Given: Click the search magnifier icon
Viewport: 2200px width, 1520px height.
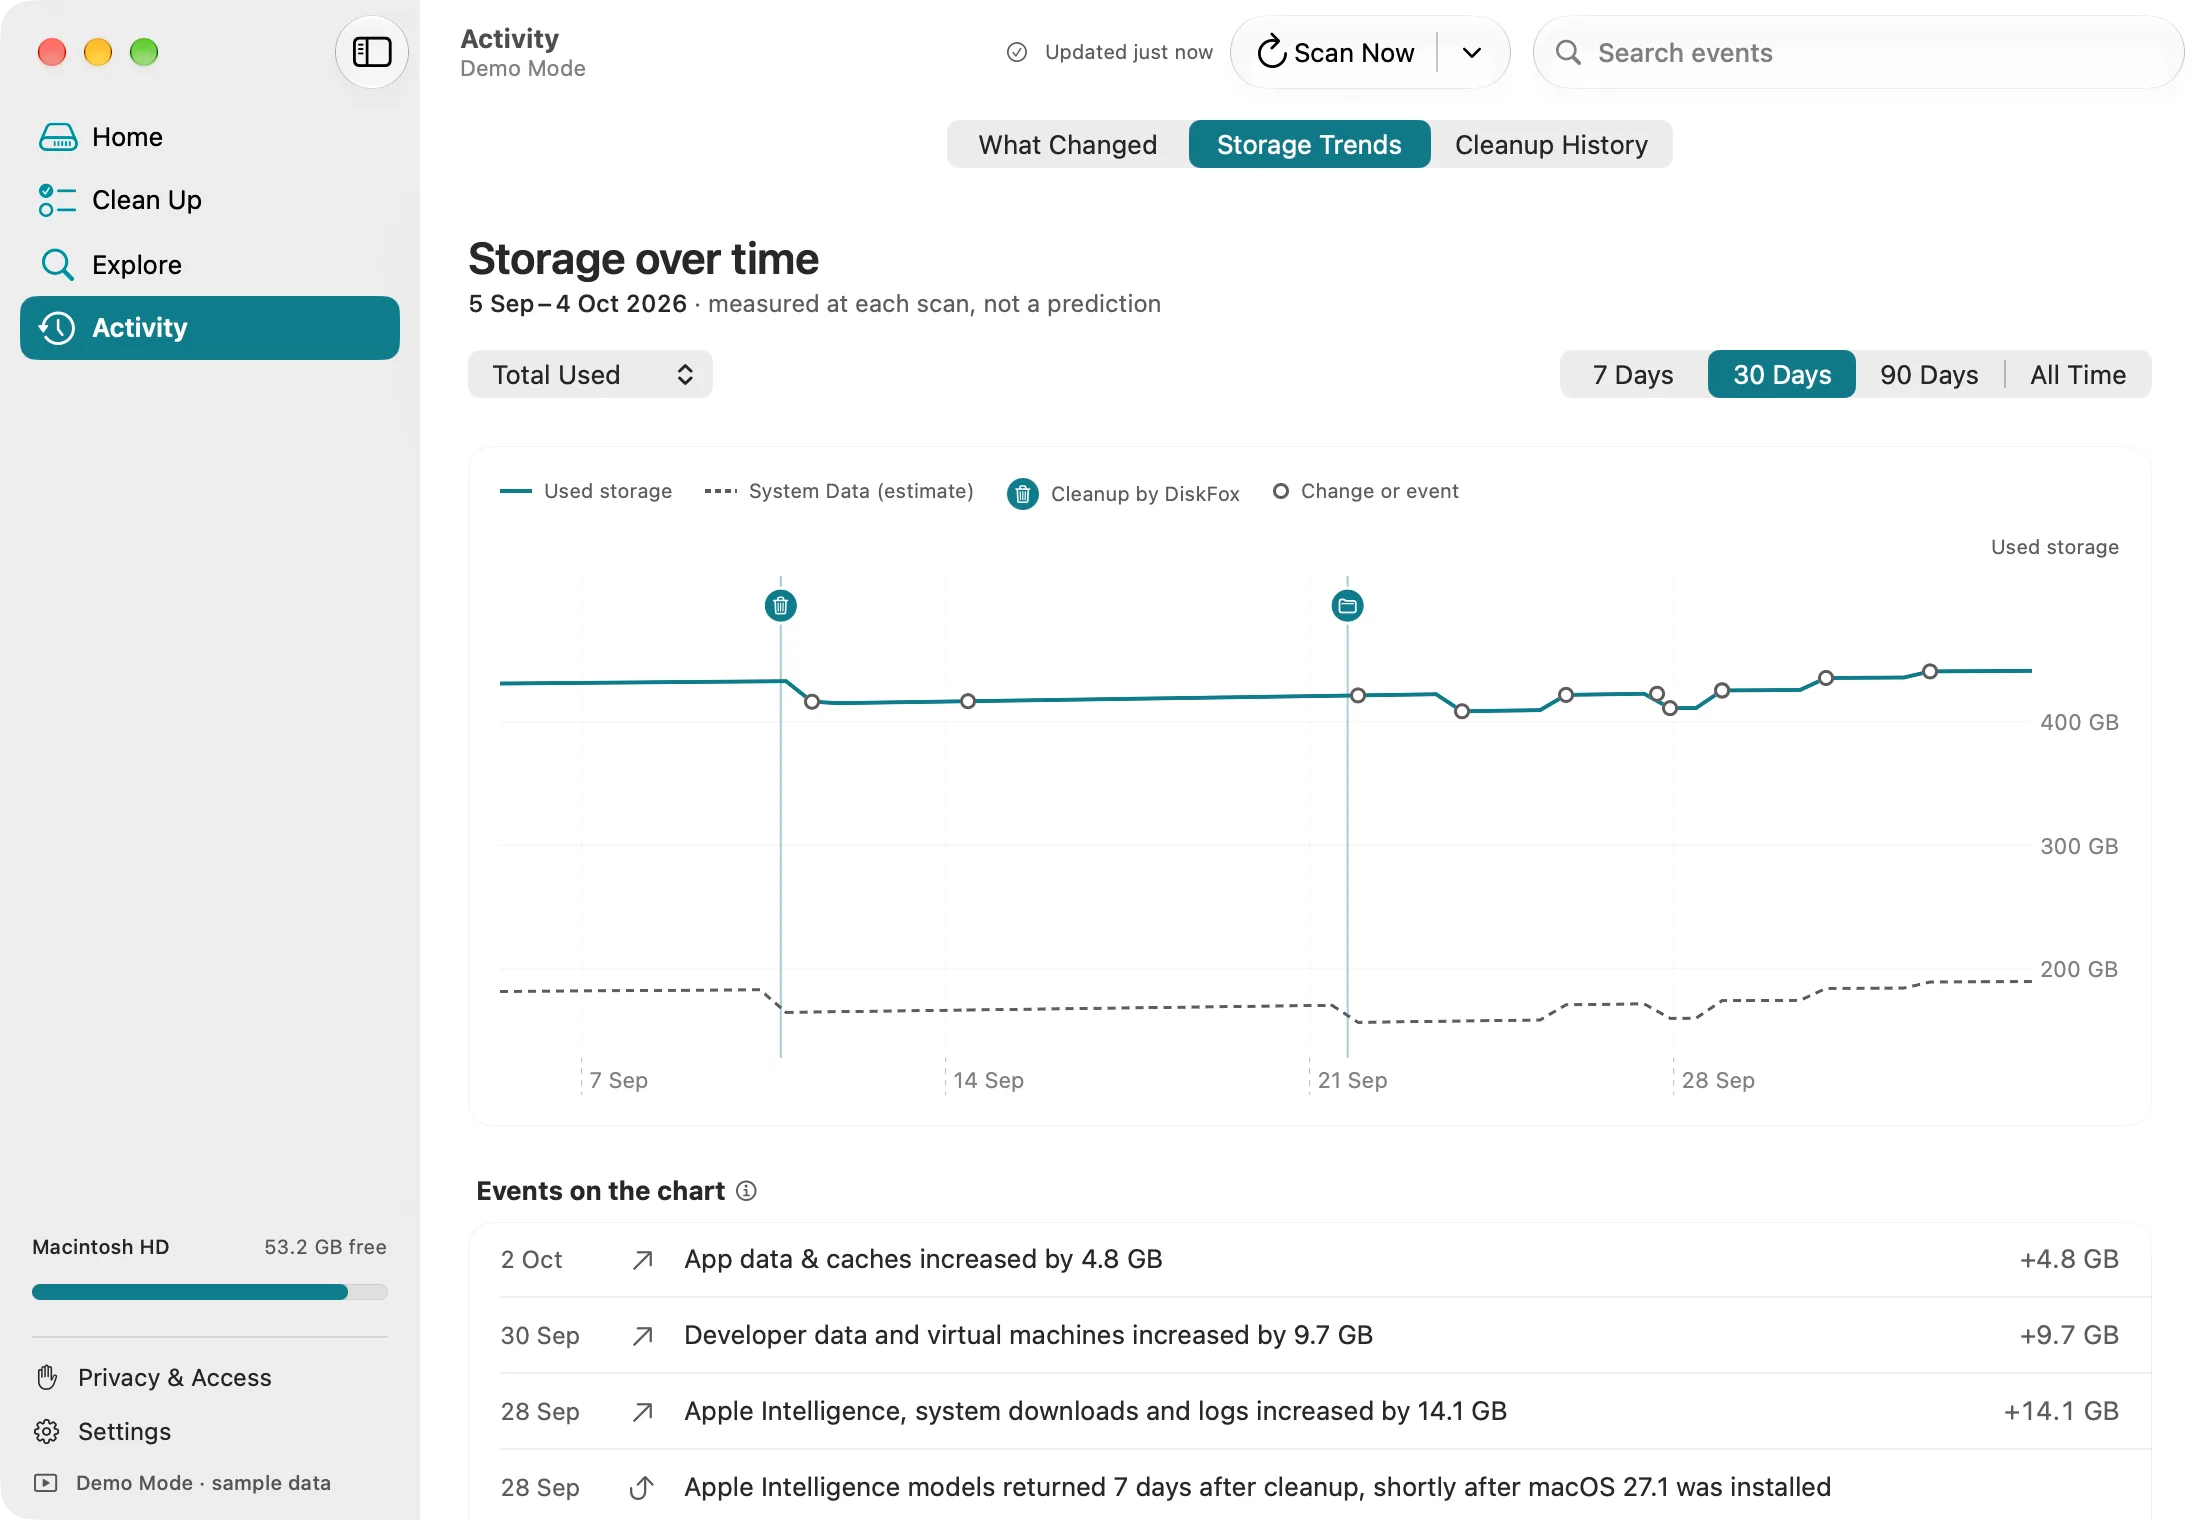Looking at the screenshot, I should [x=1568, y=52].
